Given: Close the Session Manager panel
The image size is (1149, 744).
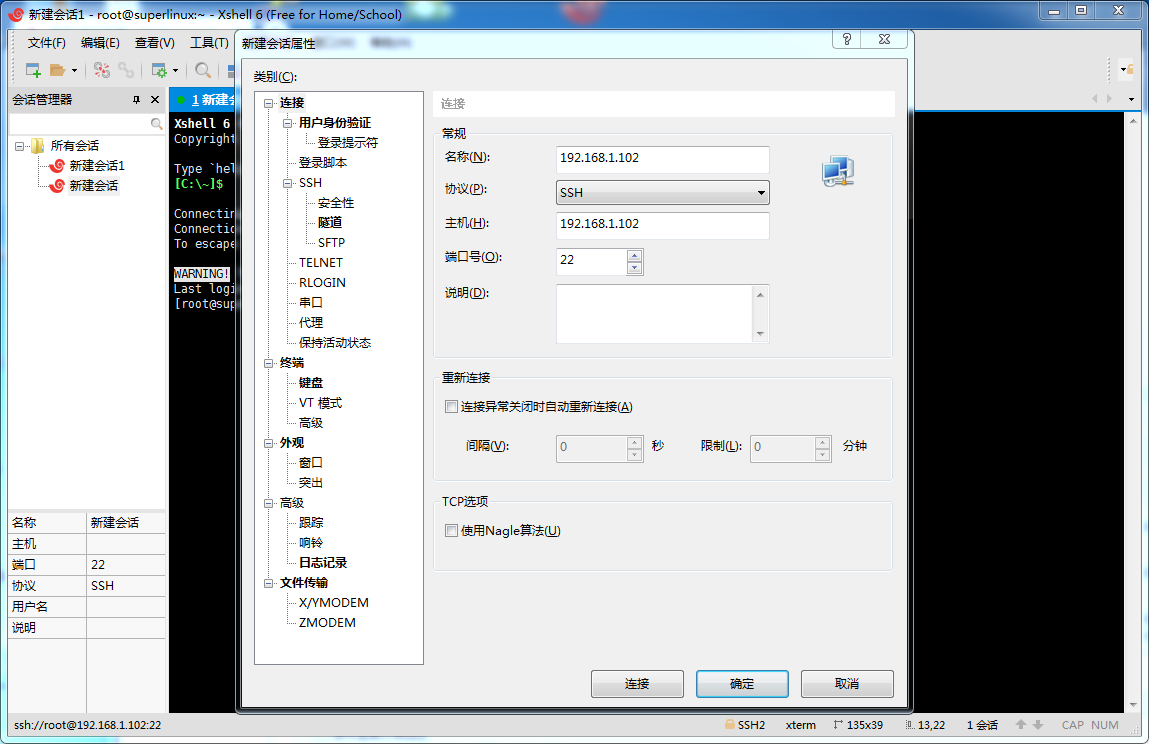Looking at the screenshot, I should (x=155, y=100).
